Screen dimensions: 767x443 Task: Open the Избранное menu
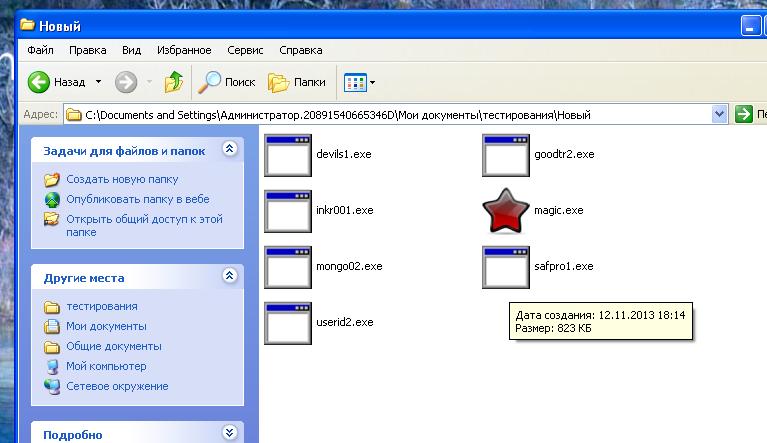(181, 49)
